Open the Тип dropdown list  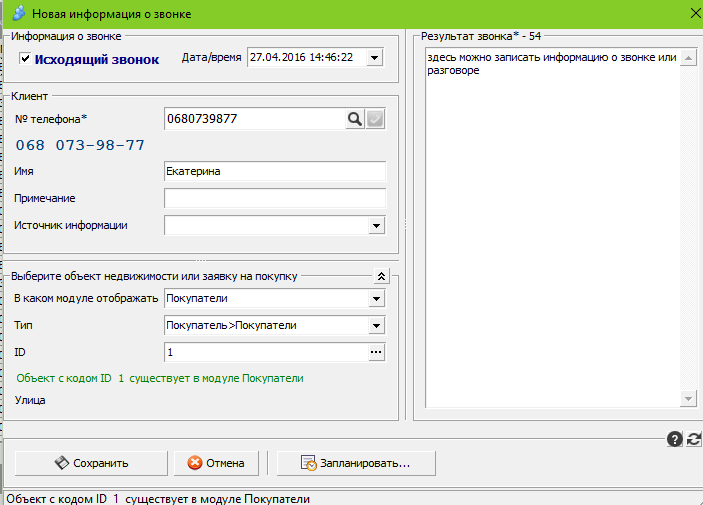pos(376,325)
